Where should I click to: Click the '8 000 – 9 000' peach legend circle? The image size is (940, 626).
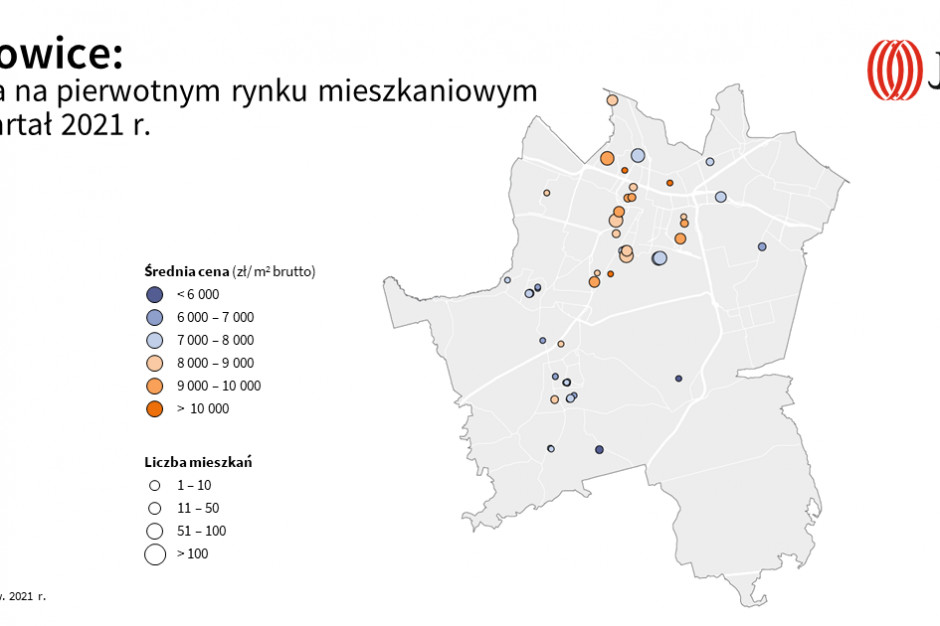click(x=155, y=363)
